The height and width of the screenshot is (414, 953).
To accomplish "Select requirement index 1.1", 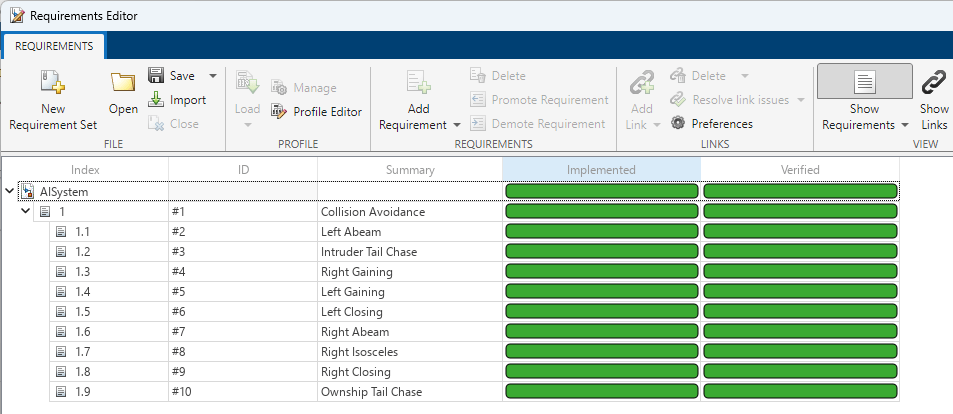I will click(83, 232).
